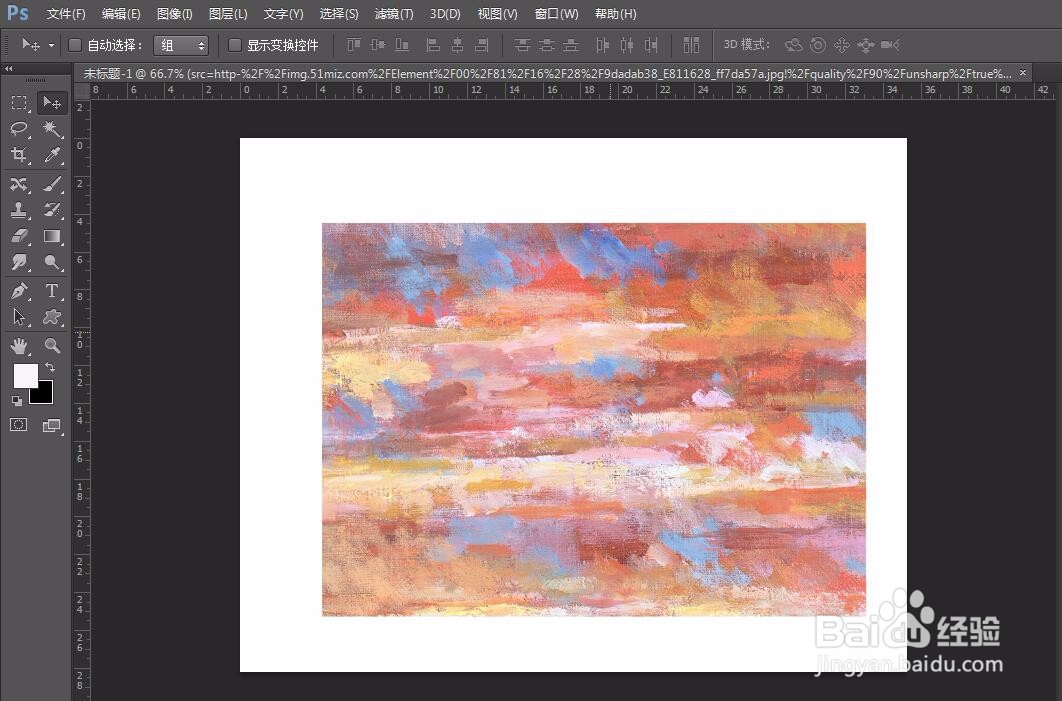Close the 未标题-1 document tab
The width and height of the screenshot is (1062, 701).
tap(1023, 72)
